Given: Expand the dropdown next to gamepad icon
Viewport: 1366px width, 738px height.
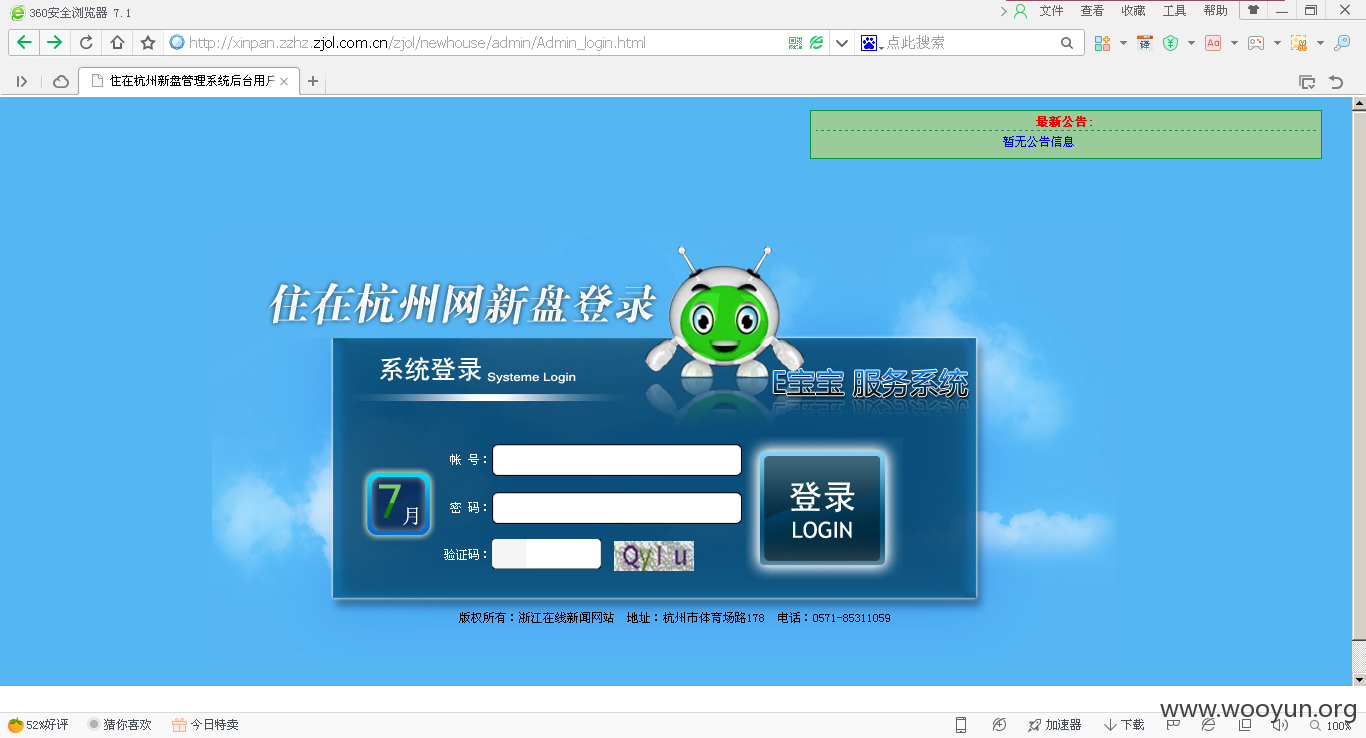Looking at the screenshot, I should point(1277,43).
